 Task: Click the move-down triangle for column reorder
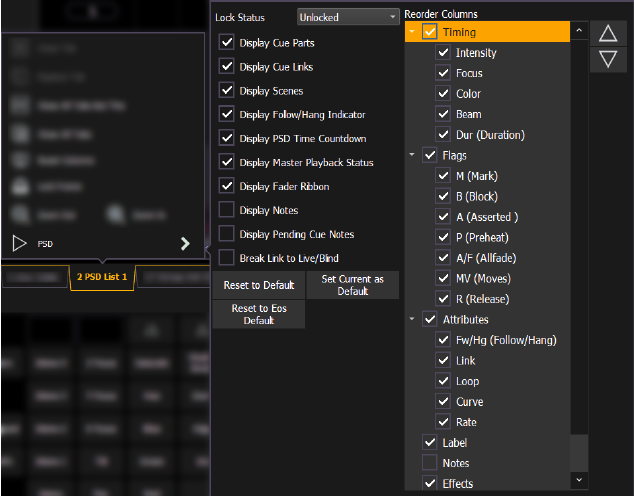coord(607,60)
